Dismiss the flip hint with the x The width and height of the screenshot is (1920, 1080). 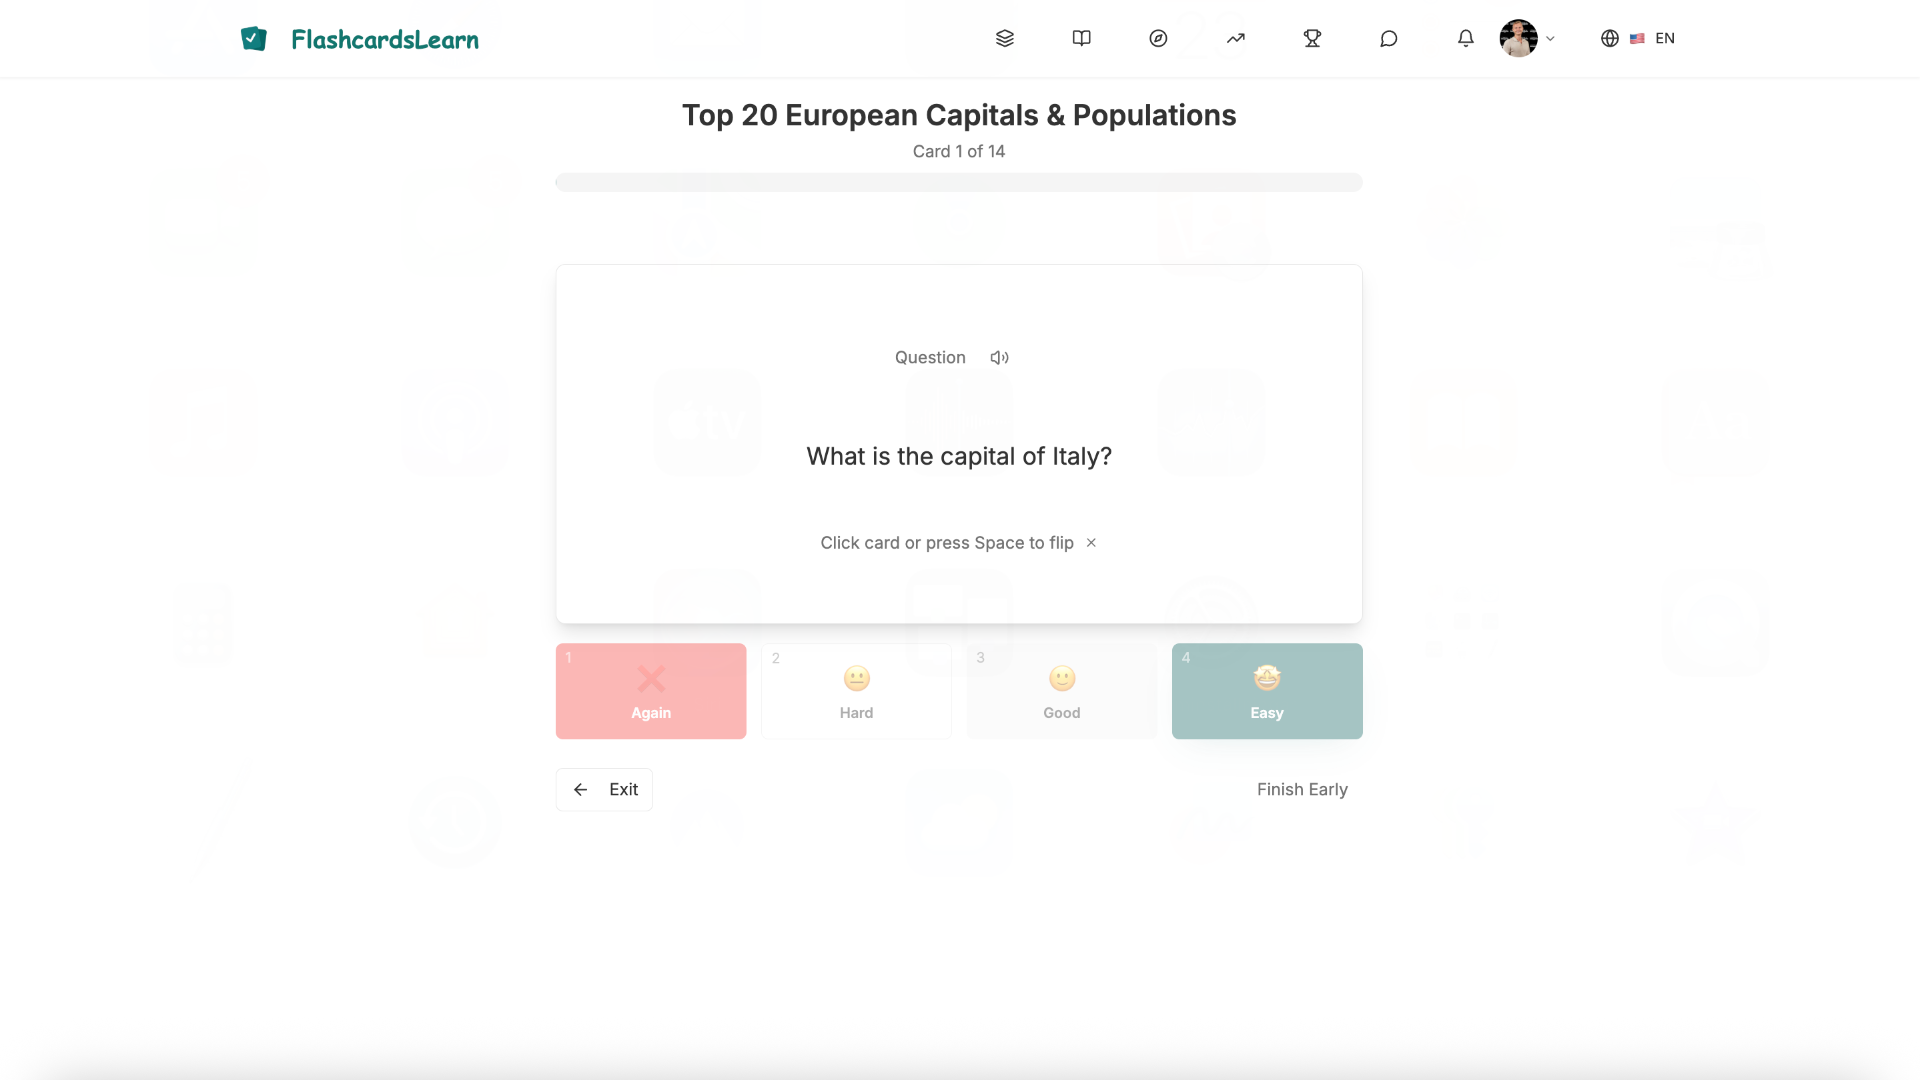[1091, 543]
